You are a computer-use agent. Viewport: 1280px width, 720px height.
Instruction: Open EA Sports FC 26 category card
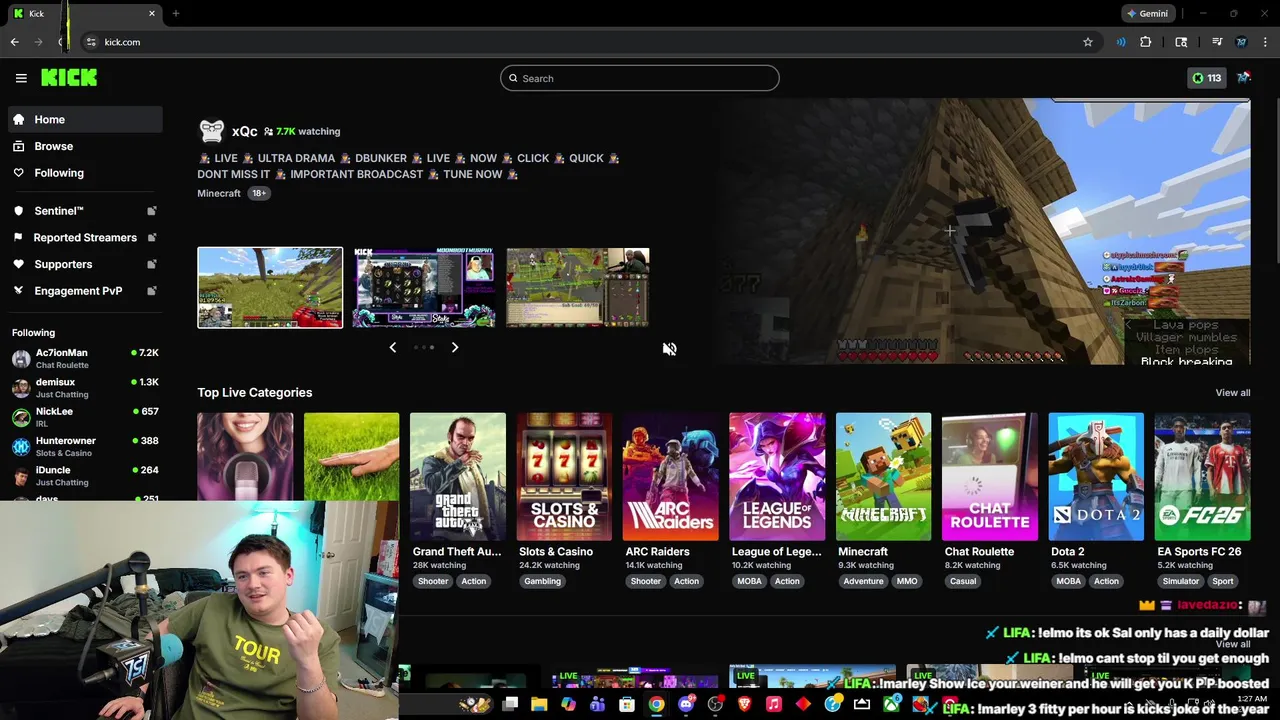1202,476
